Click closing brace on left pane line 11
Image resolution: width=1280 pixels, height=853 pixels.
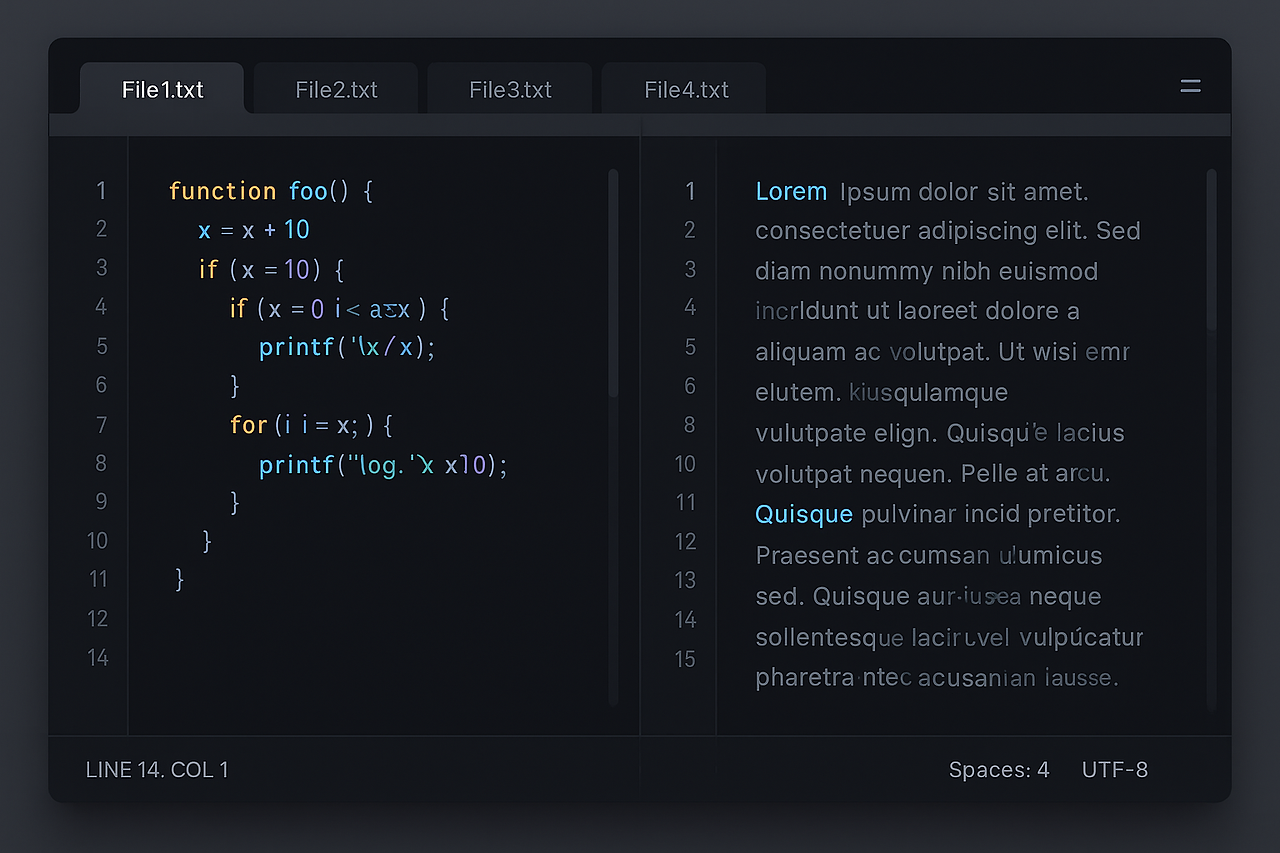(179, 579)
